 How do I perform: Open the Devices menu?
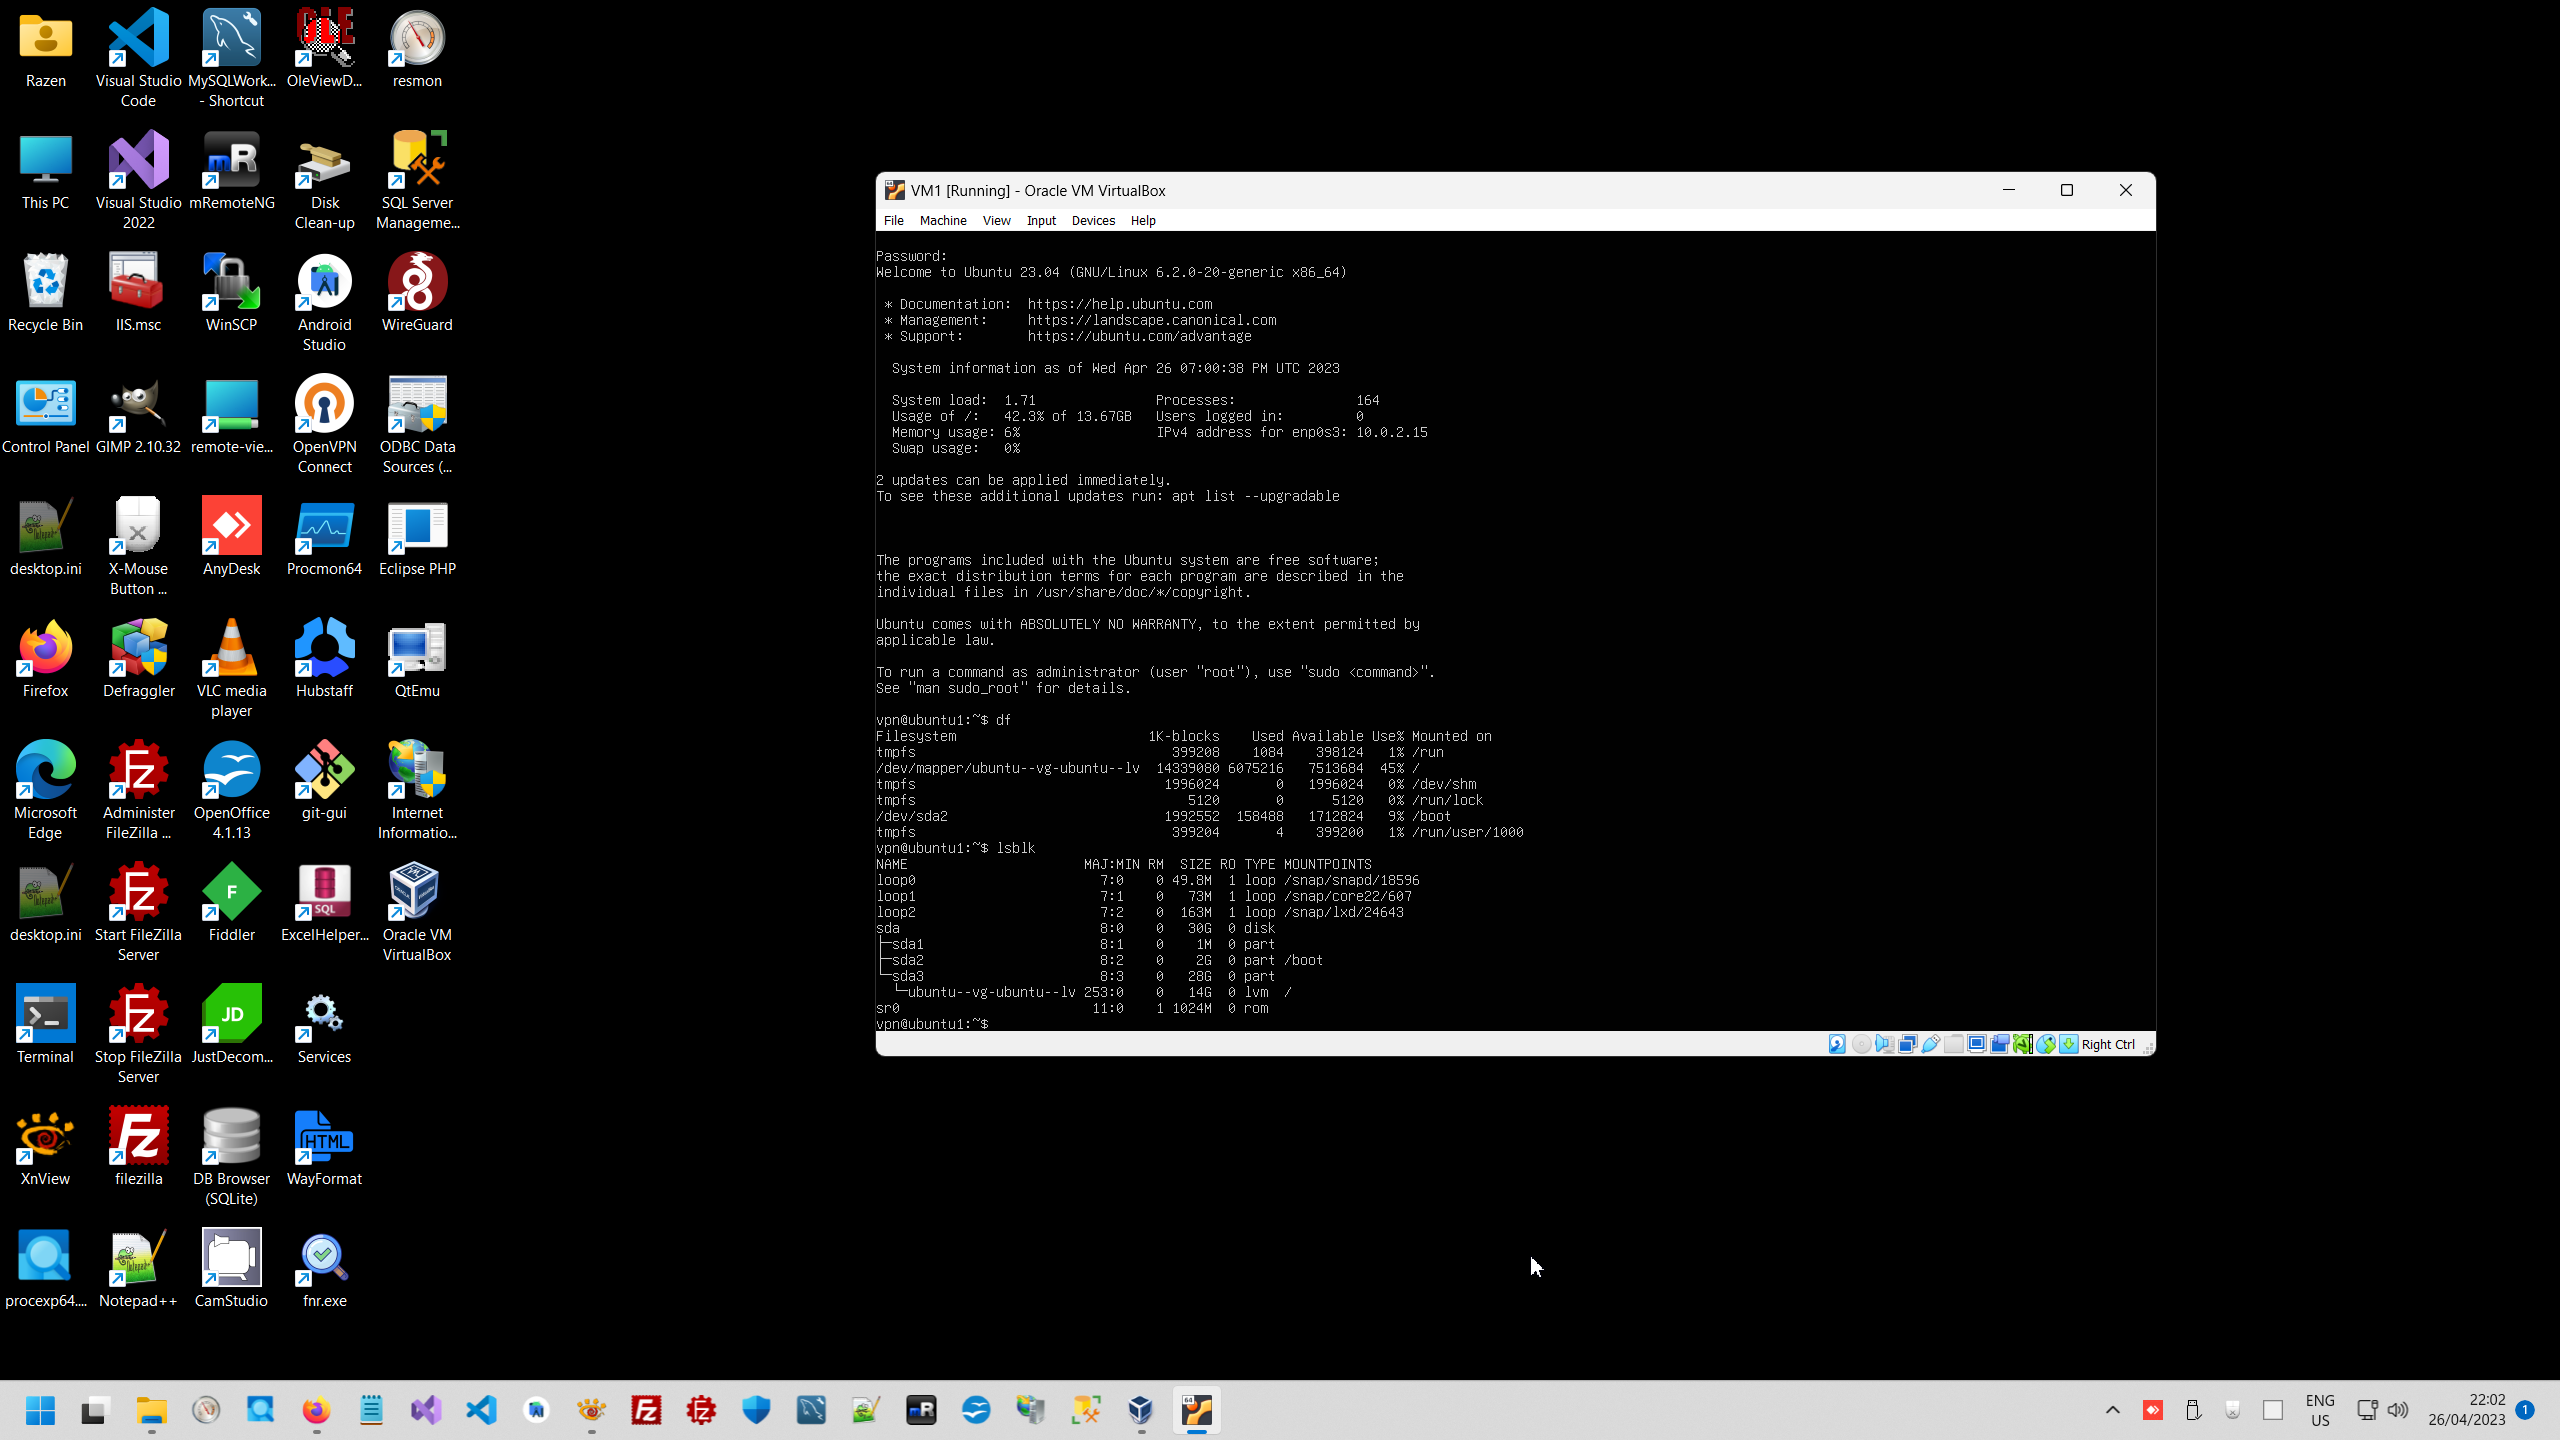(1092, 221)
